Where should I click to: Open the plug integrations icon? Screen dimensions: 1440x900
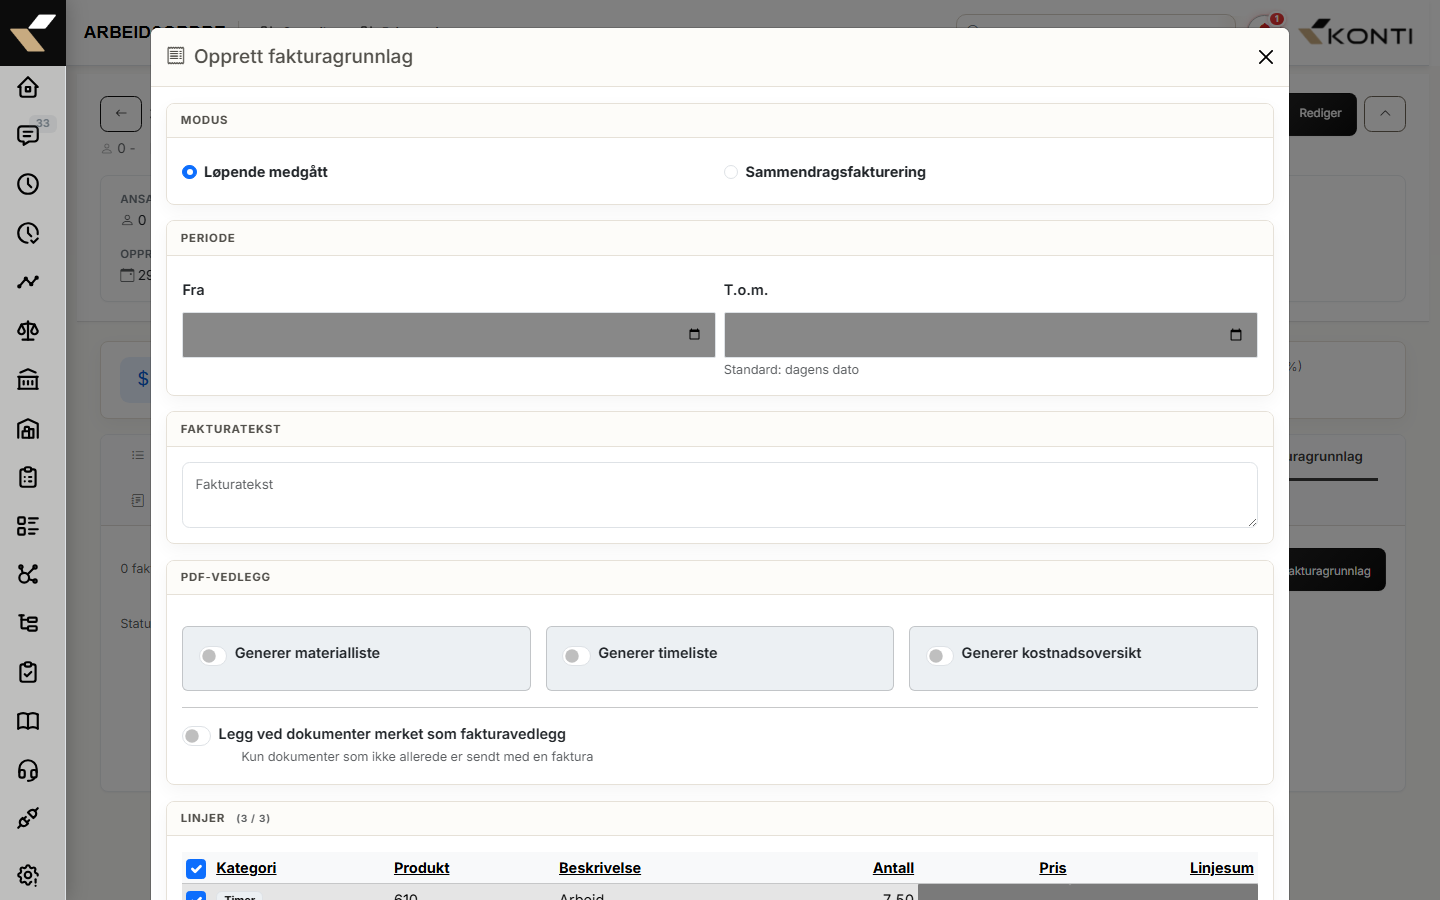(28, 818)
